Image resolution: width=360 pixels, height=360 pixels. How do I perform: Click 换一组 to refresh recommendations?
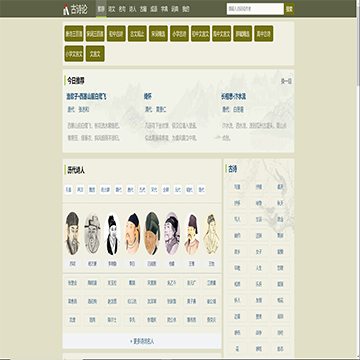tap(286, 81)
